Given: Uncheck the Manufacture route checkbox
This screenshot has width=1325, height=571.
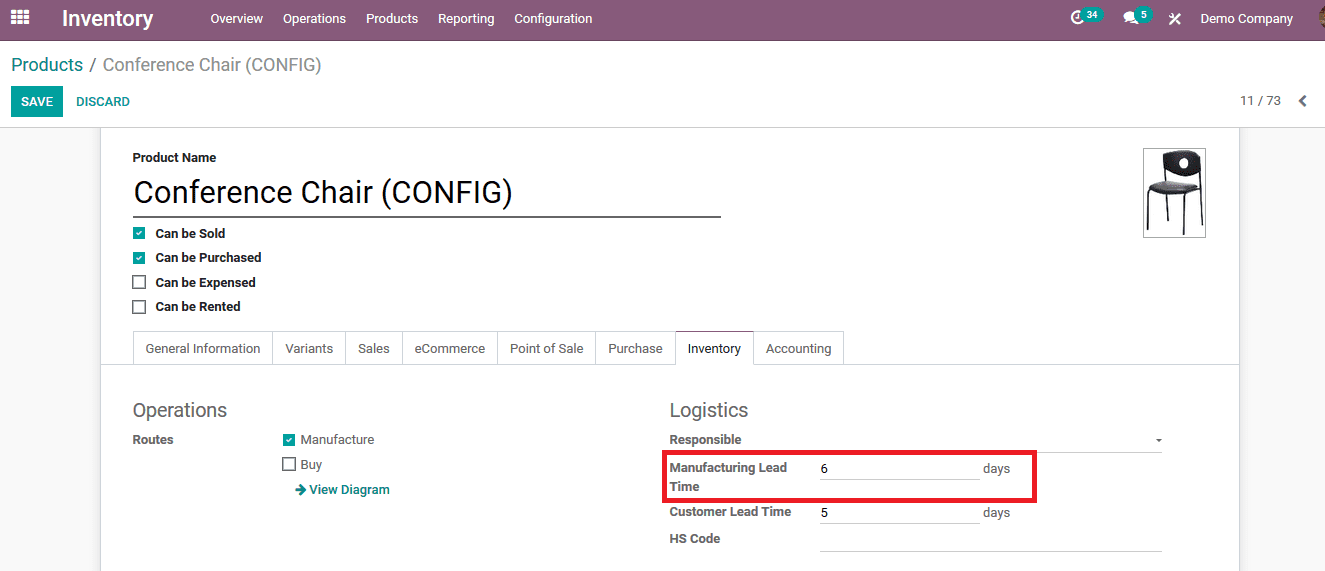Looking at the screenshot, I should pyautogui.click(x=289, y=440).
